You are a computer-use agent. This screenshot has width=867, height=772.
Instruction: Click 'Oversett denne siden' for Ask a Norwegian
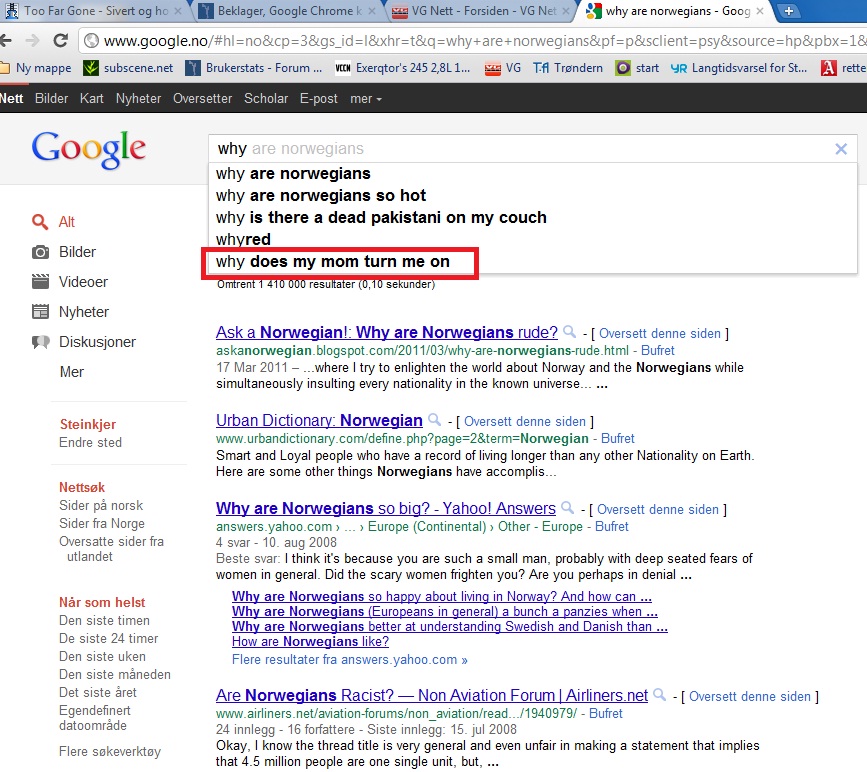click(x=660, y=333)
